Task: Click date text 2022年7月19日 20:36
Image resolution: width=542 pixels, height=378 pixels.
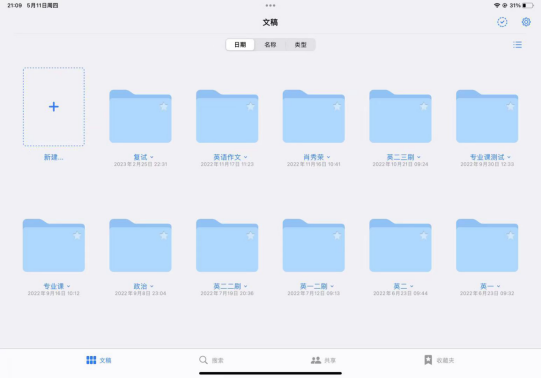Action: (x=227, y=293)
